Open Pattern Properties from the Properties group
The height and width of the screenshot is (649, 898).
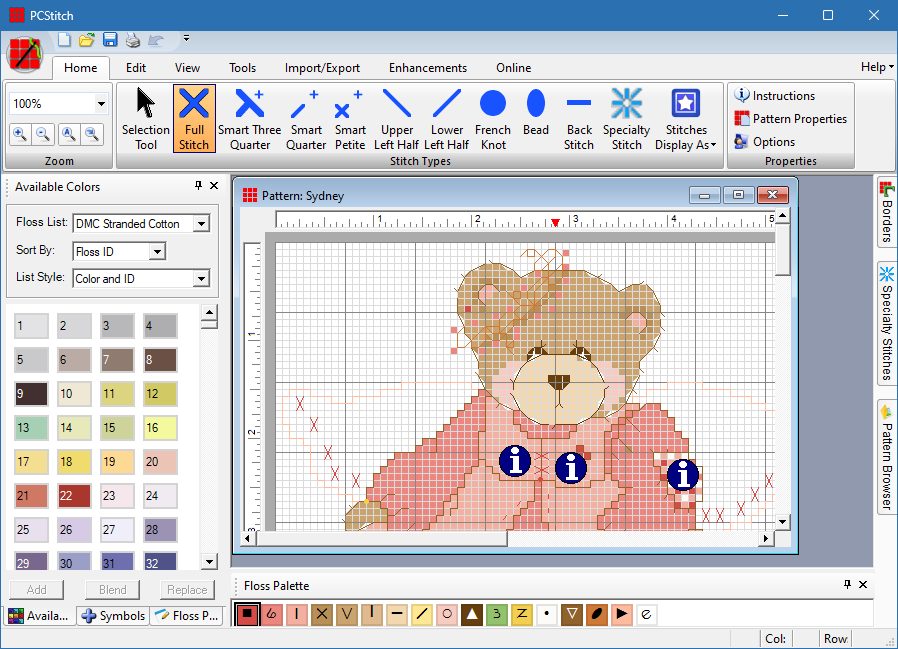[x=790, y=117]
